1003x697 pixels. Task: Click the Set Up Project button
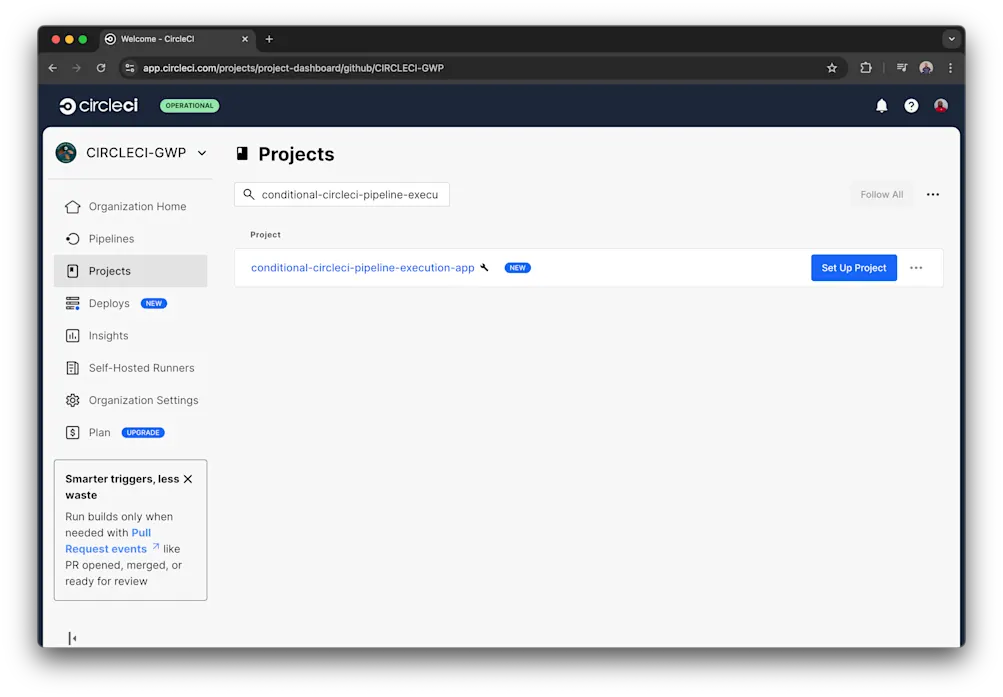click(x=853, y=267)
